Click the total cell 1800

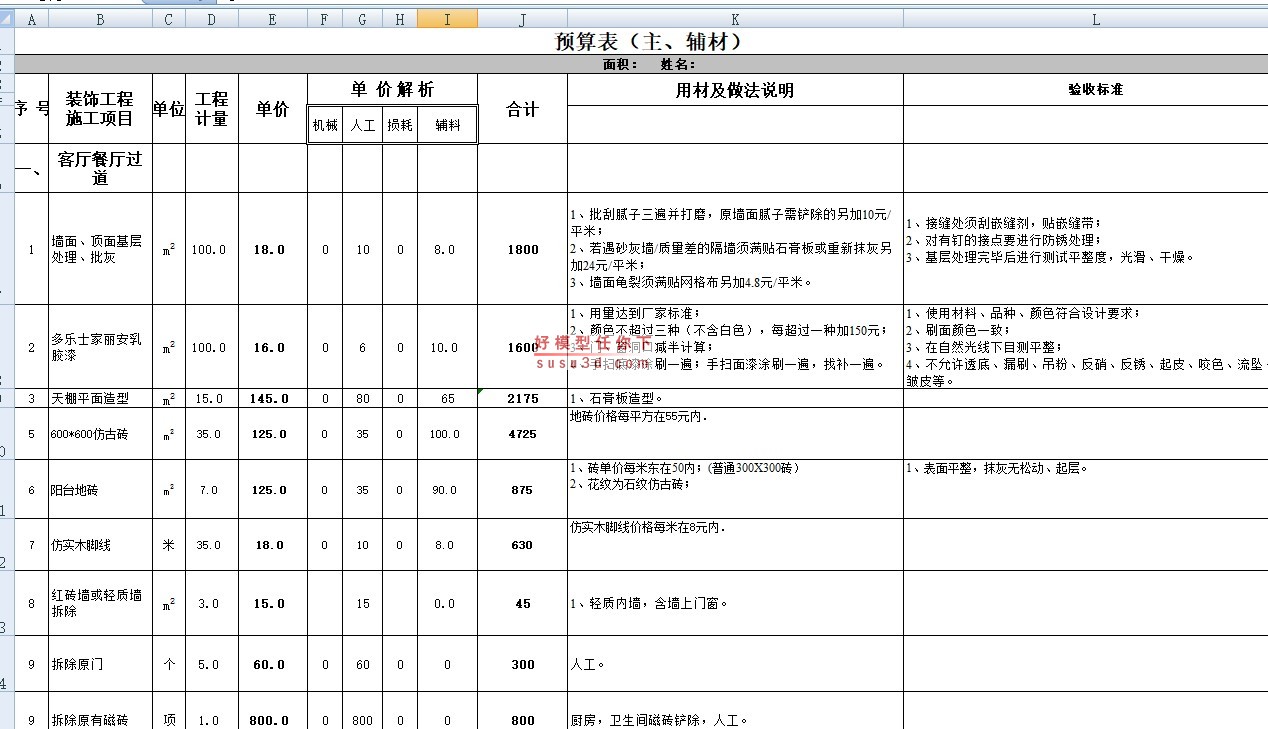click(x=522, y=249)
